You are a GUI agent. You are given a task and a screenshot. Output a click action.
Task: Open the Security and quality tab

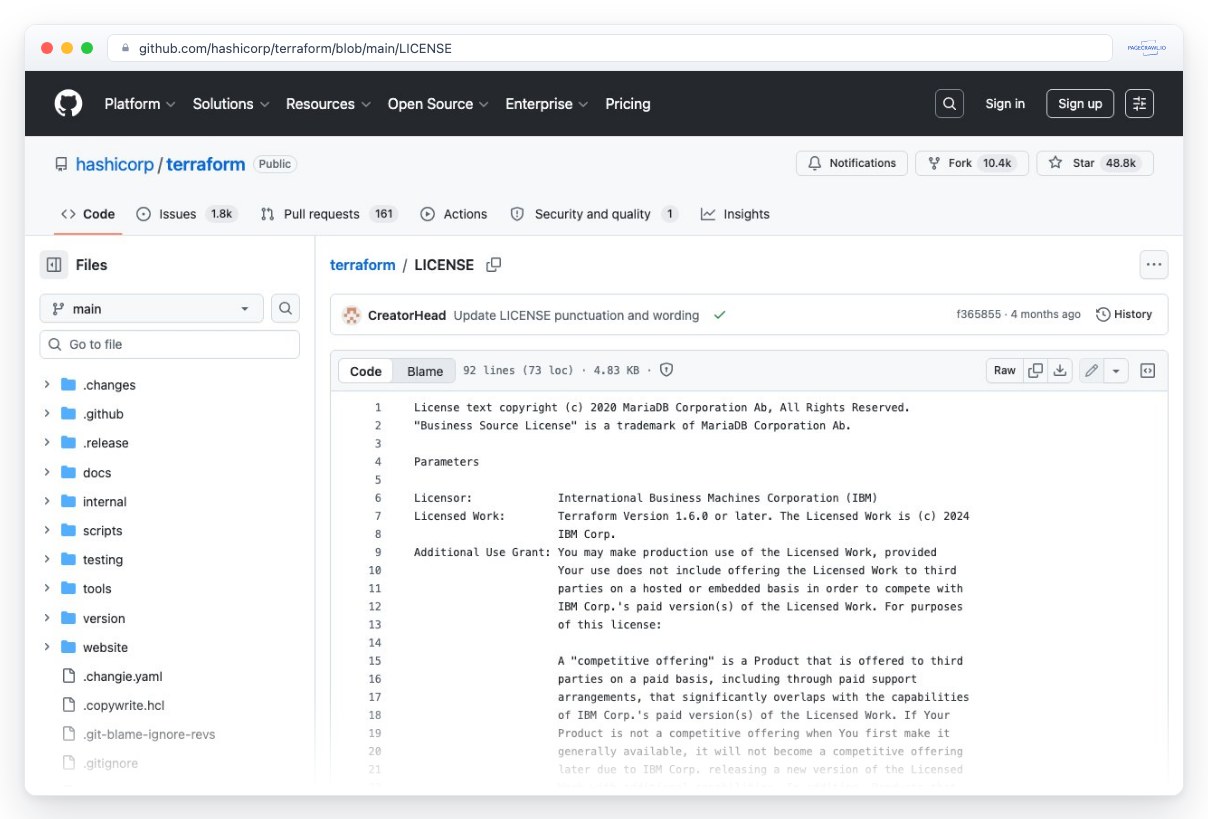point(594,214)
